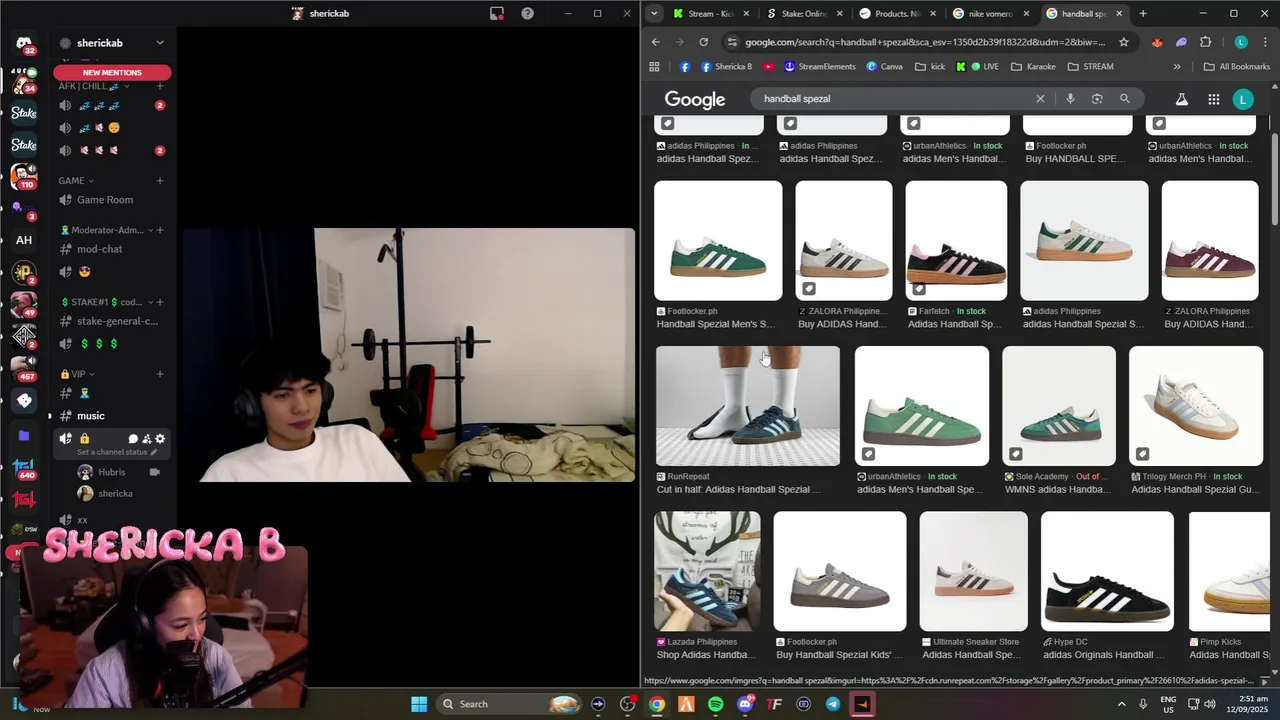Open Canva bookmark
1280x720 pixels.
point(885,67)
